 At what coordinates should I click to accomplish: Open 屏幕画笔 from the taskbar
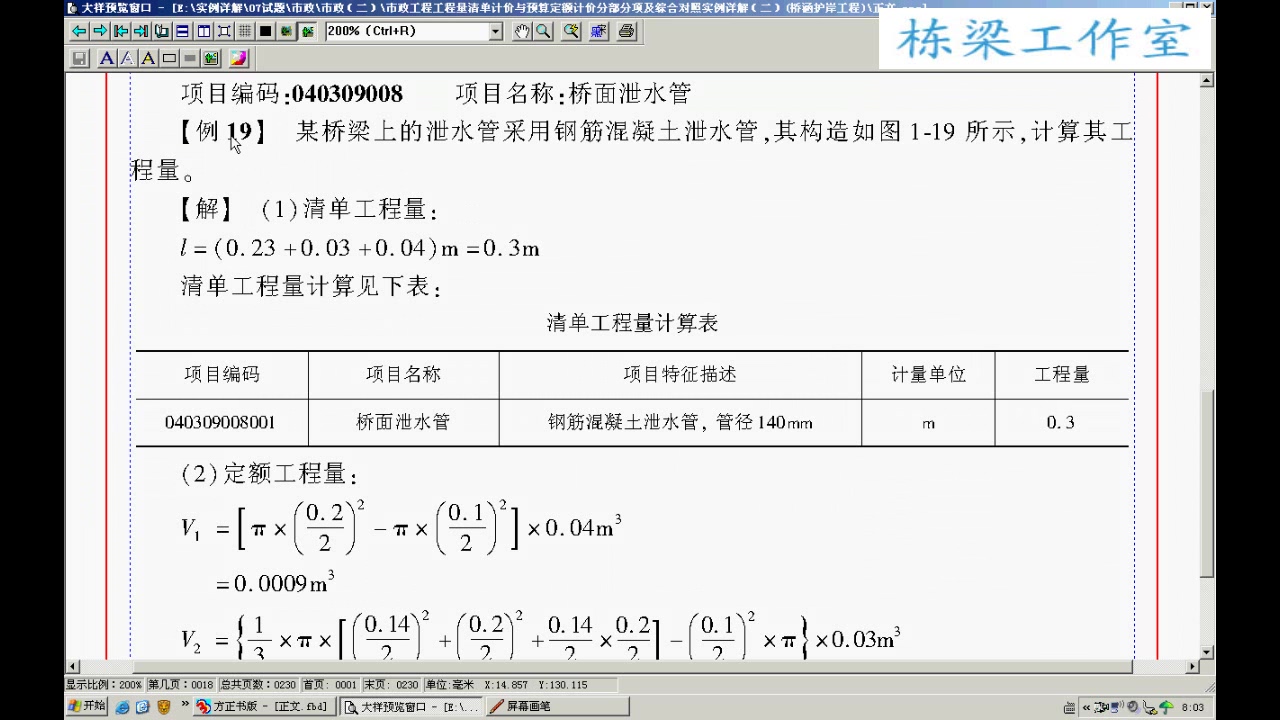click(x=558, y=706)
